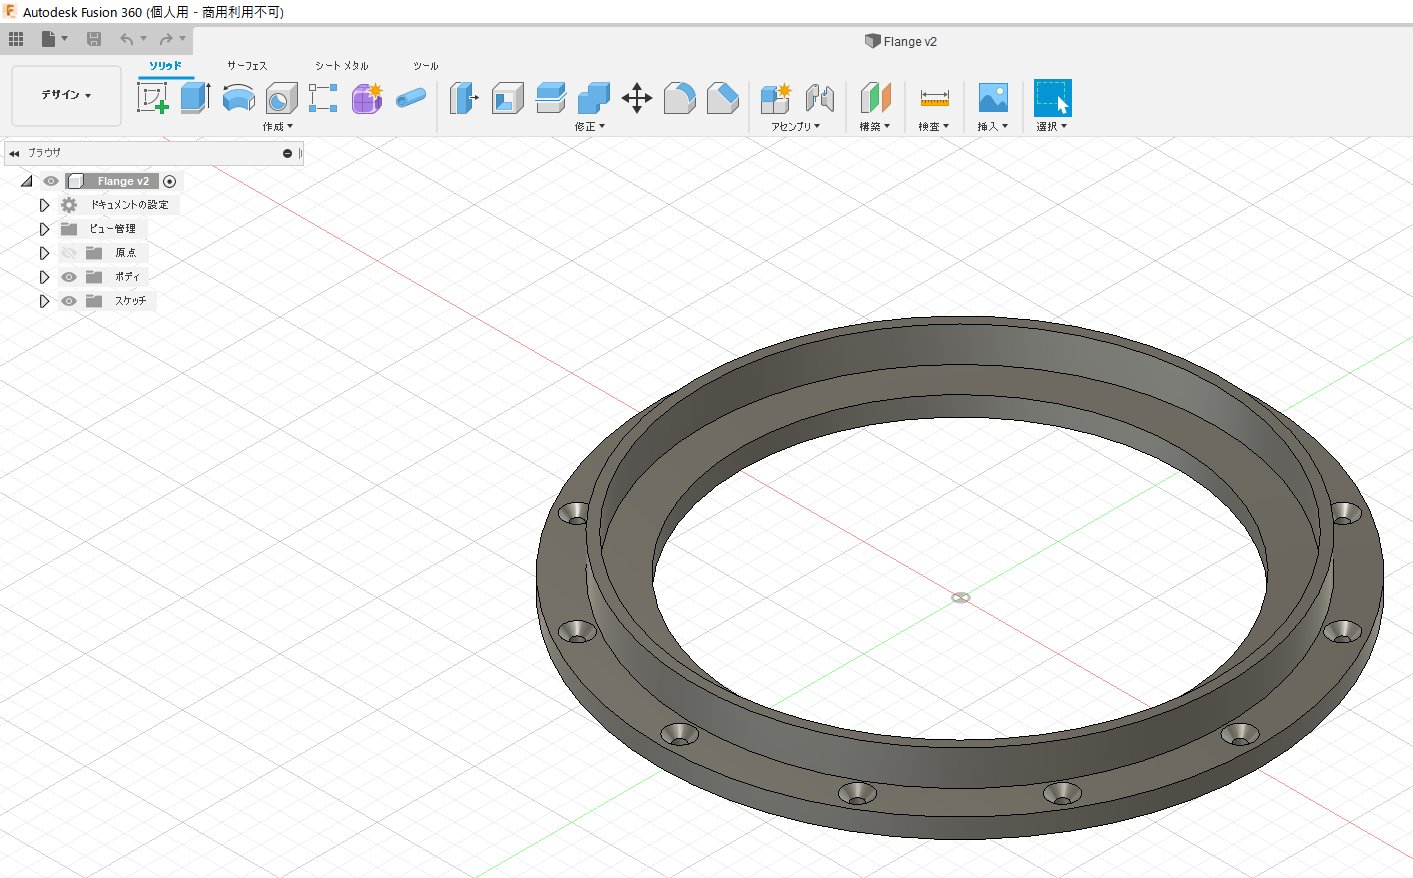The image size is (1413, 878).
Task: Expand the ボディ tree node
Action: tap(44, 277)
